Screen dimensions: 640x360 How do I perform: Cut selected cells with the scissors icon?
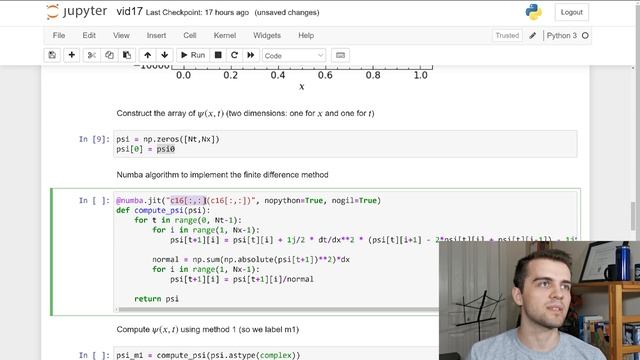point(91,55)
